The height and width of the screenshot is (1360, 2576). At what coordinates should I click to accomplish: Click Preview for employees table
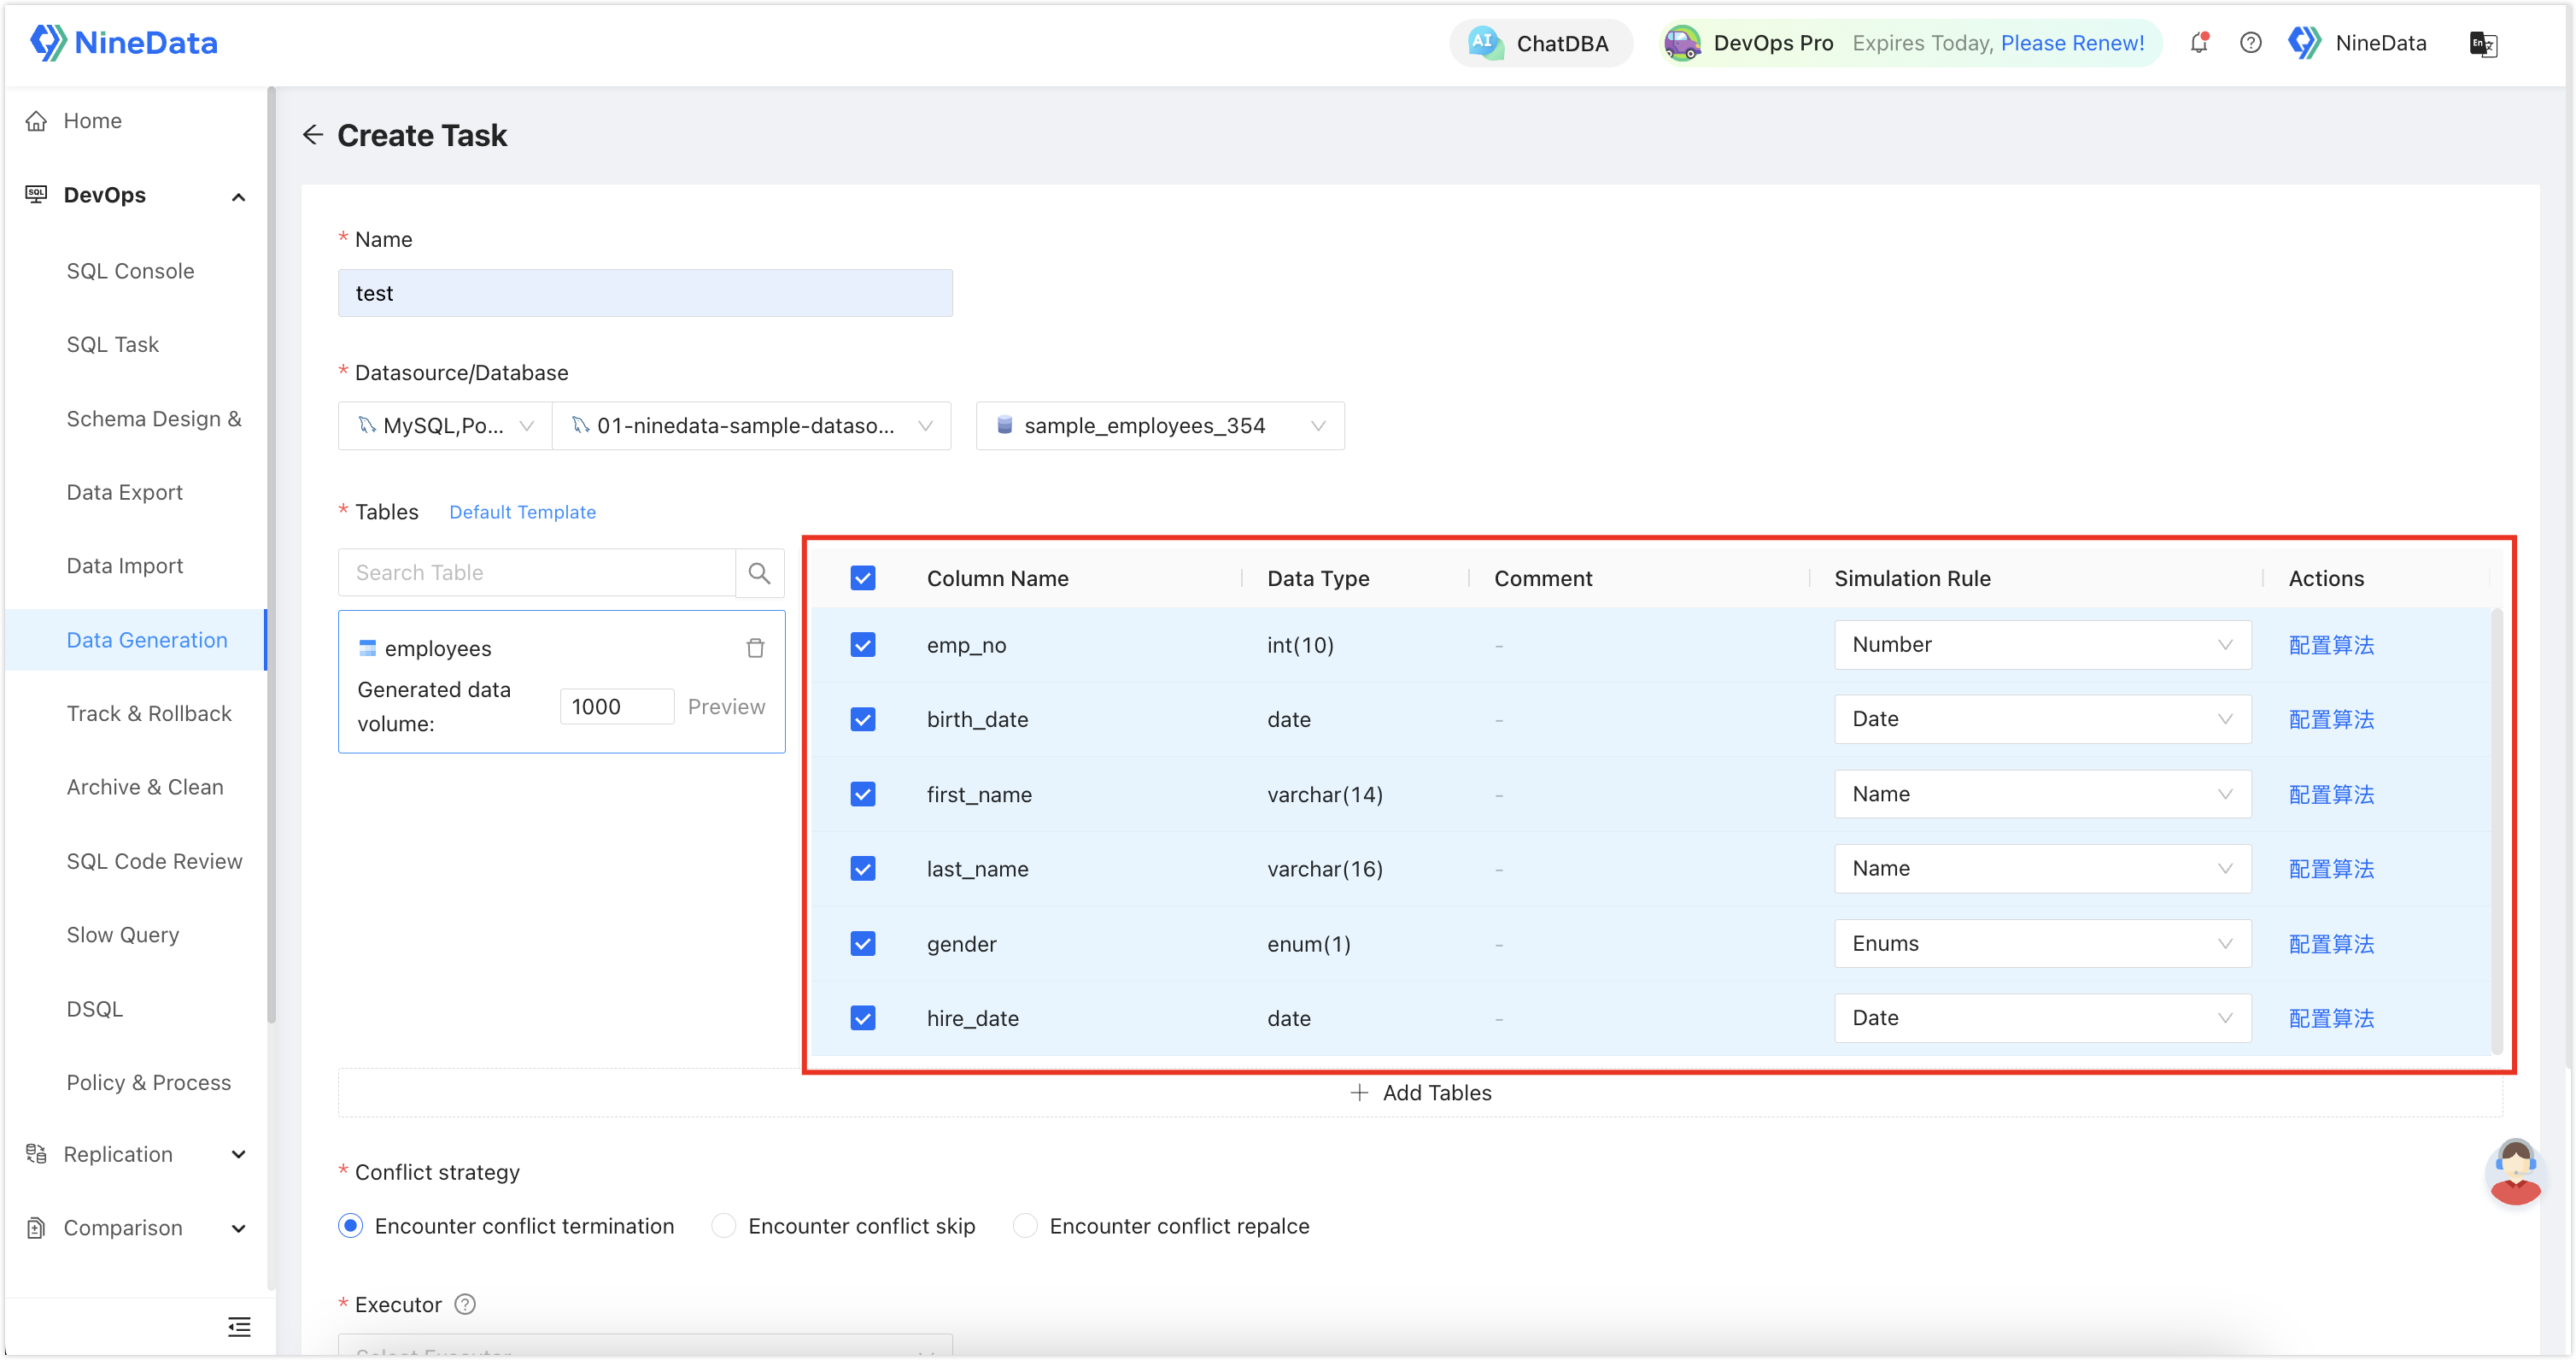click(726, 707)
